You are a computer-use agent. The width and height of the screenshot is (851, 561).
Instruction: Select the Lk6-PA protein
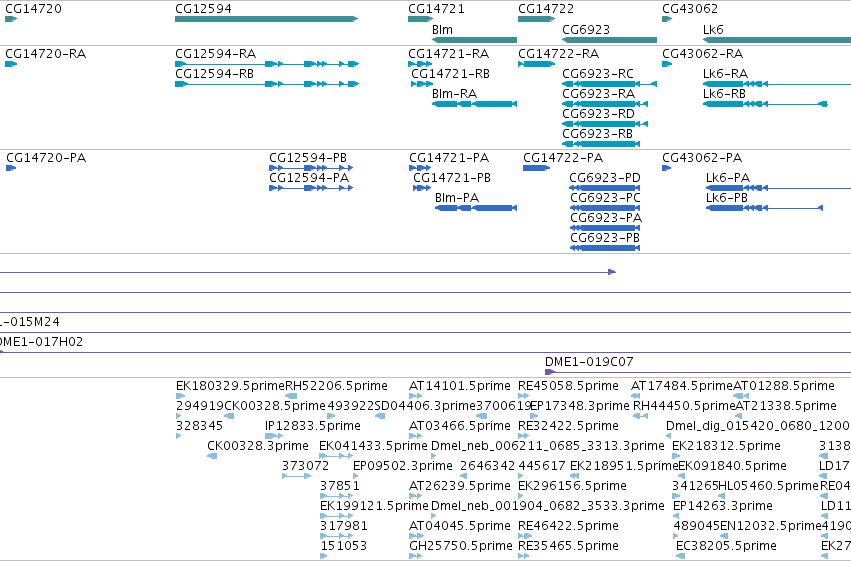(778, 188)
